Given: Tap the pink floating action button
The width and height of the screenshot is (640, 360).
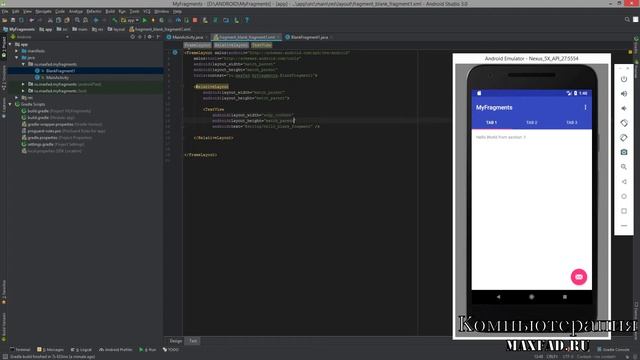Looking at the screenshot, I should pos(579,277).
